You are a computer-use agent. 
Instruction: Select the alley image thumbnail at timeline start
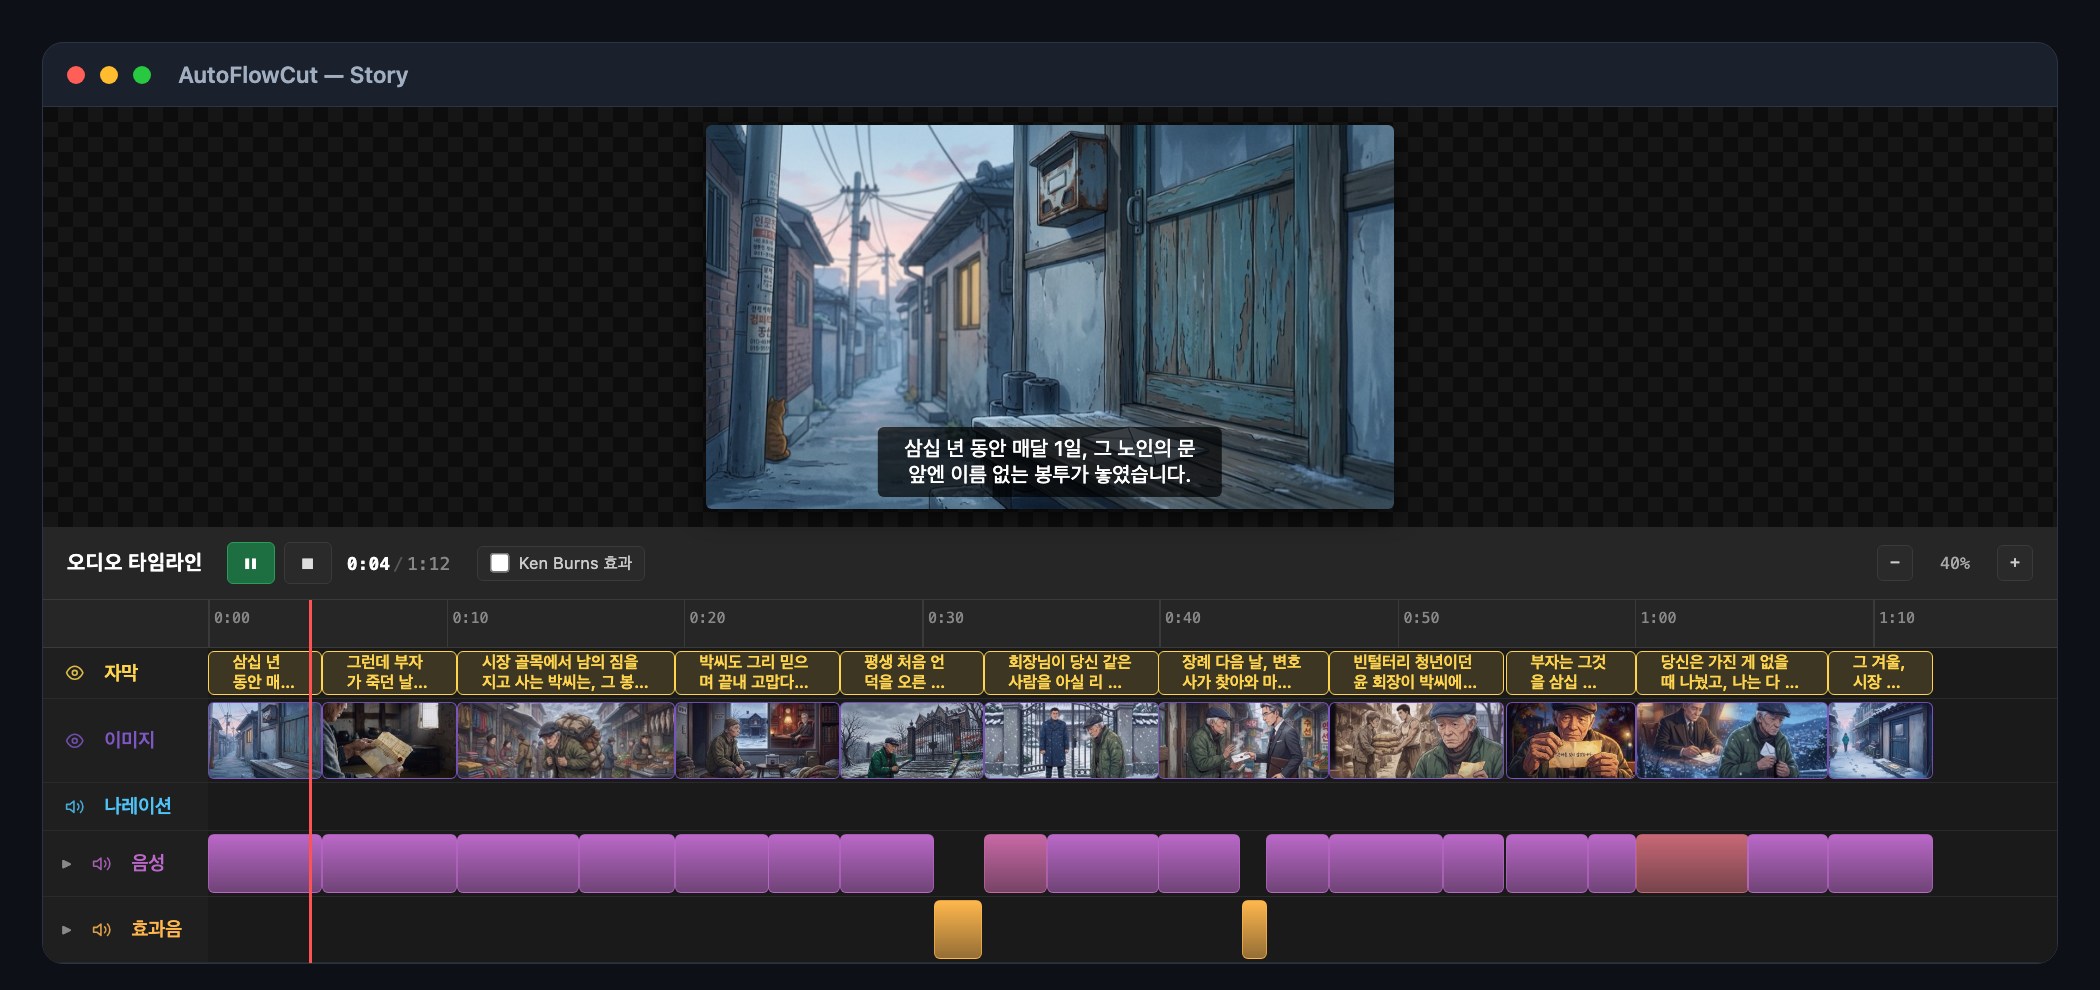tap(265, 740)
